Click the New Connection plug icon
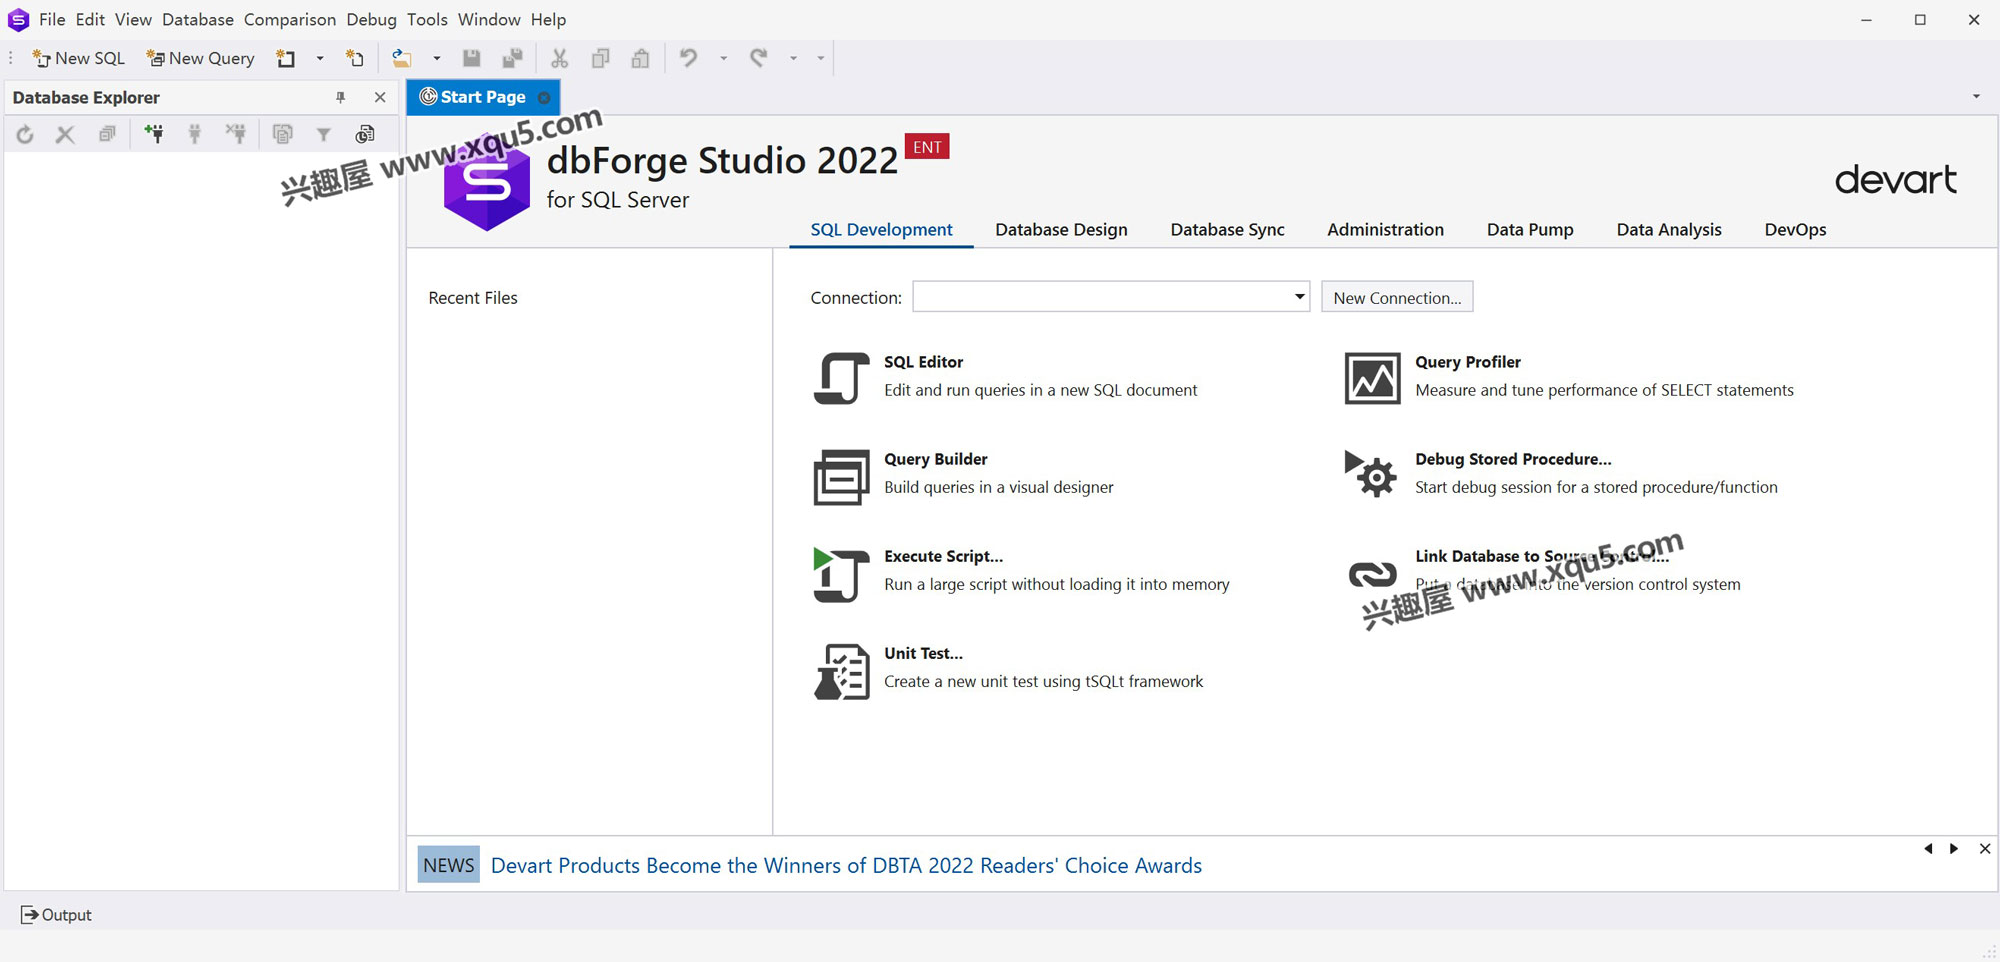The height and width of the screenshot is (962, 2000). click(154, 134)
